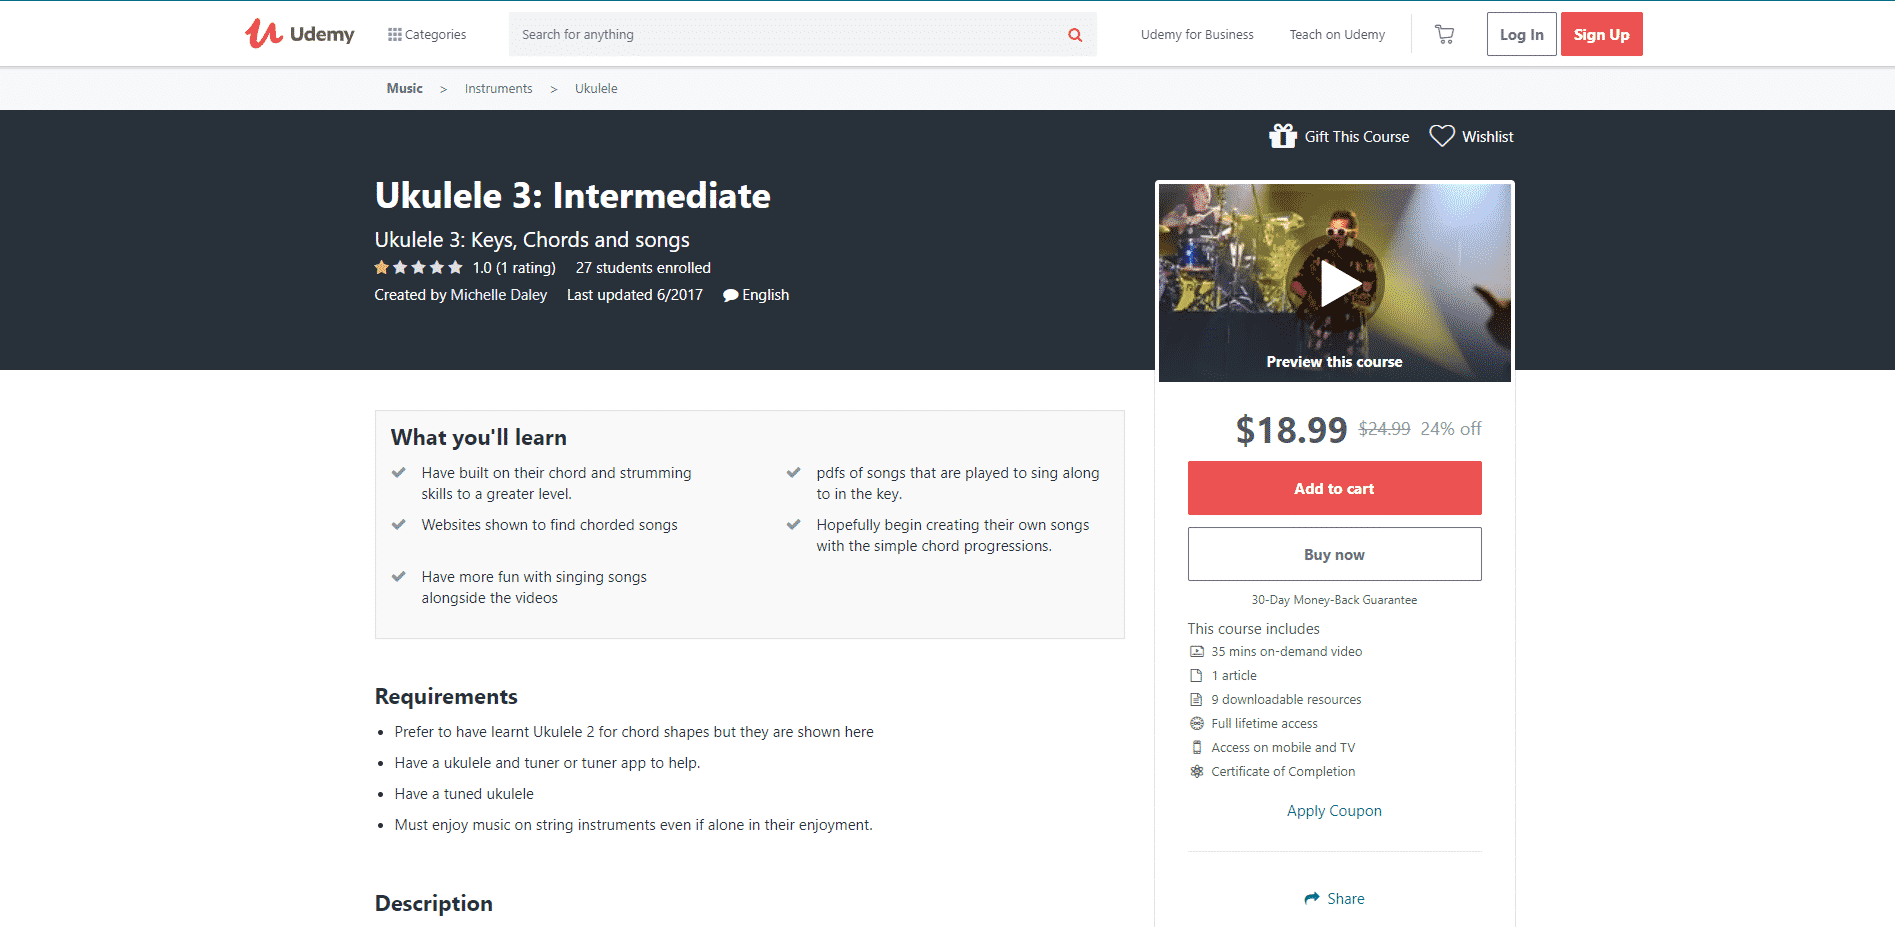This screenshot has height=927, width=1895.
Task: Select Gift This Course text
Action: pos(1357,136)
